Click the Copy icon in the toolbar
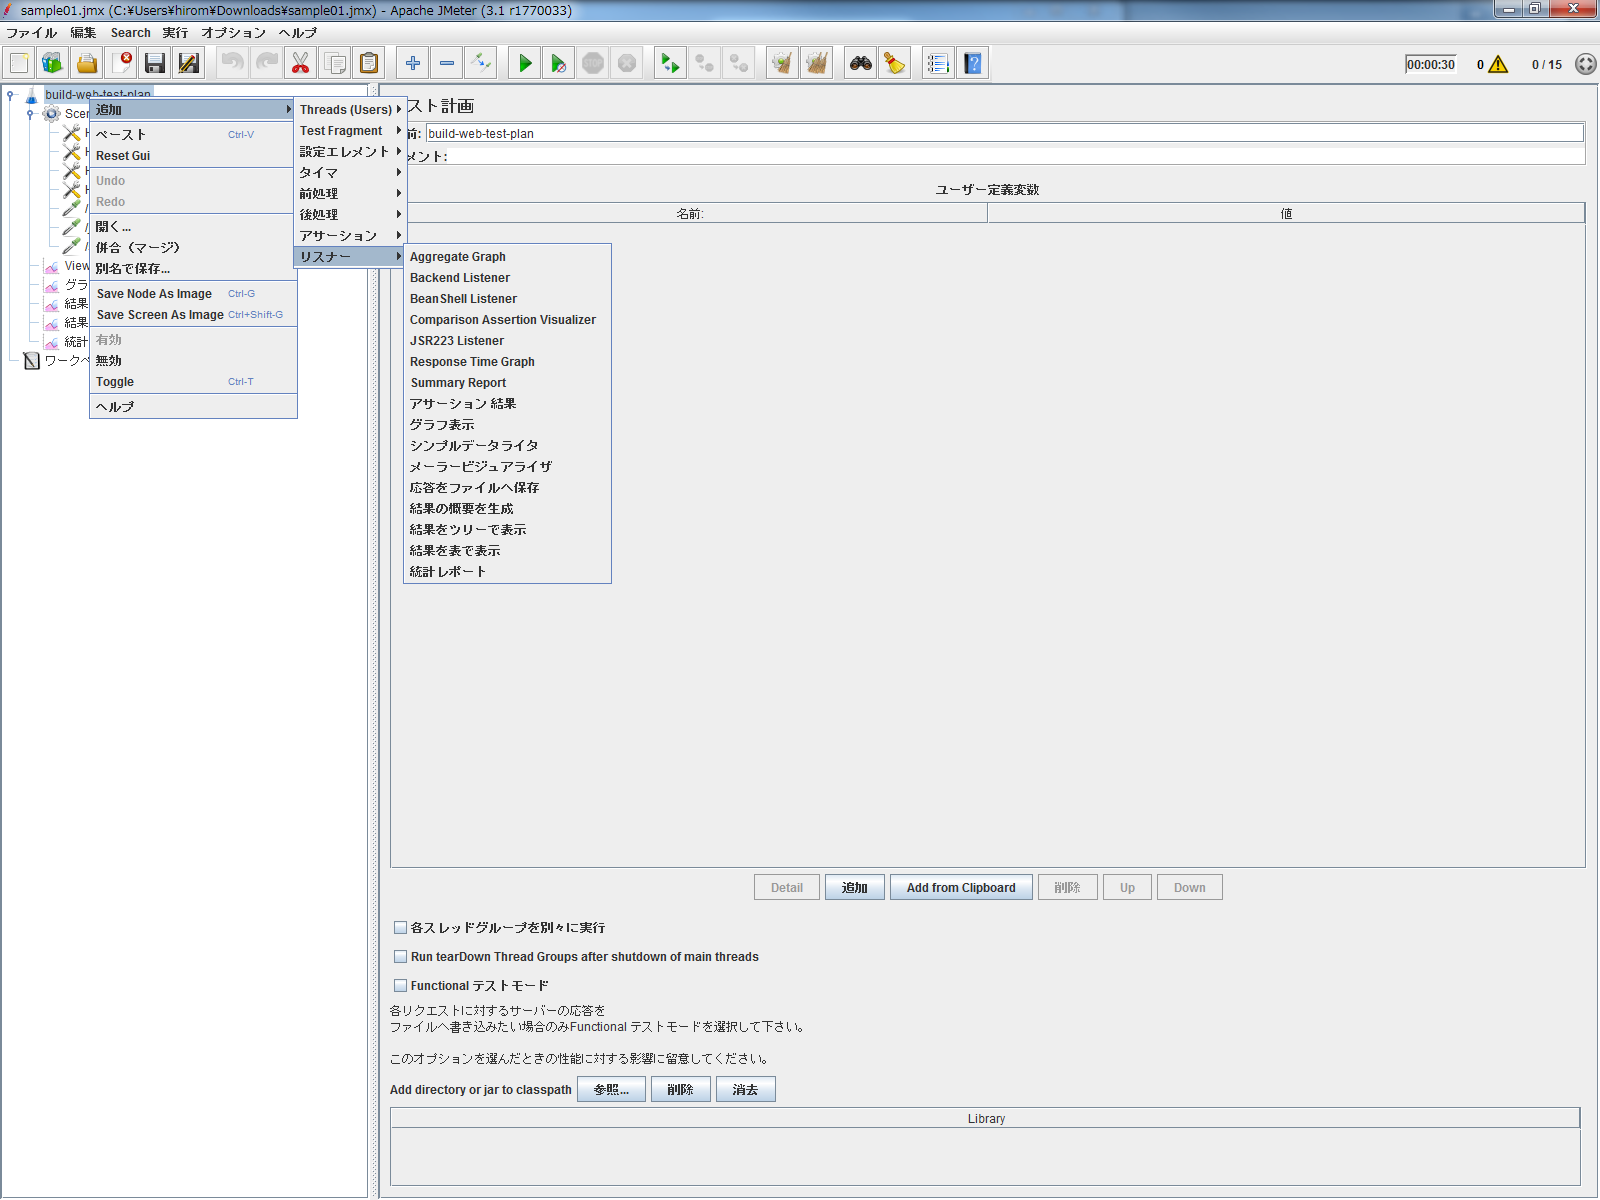Viewport: 1600px width, 1200px height. click(335, 63)
